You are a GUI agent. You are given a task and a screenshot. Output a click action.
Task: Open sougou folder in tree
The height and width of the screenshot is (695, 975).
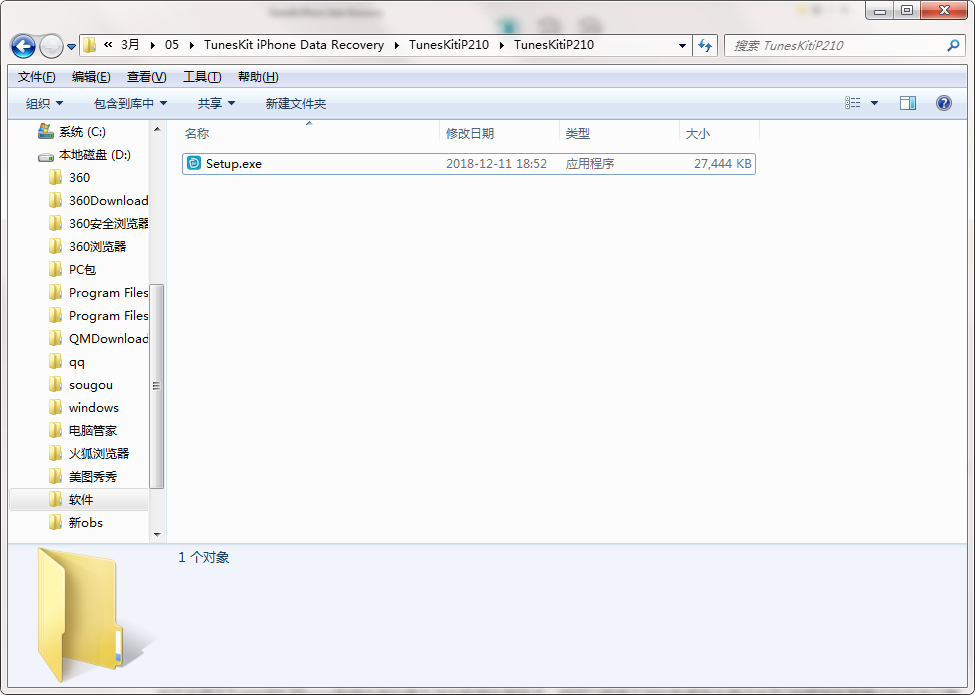click(91, 385)
